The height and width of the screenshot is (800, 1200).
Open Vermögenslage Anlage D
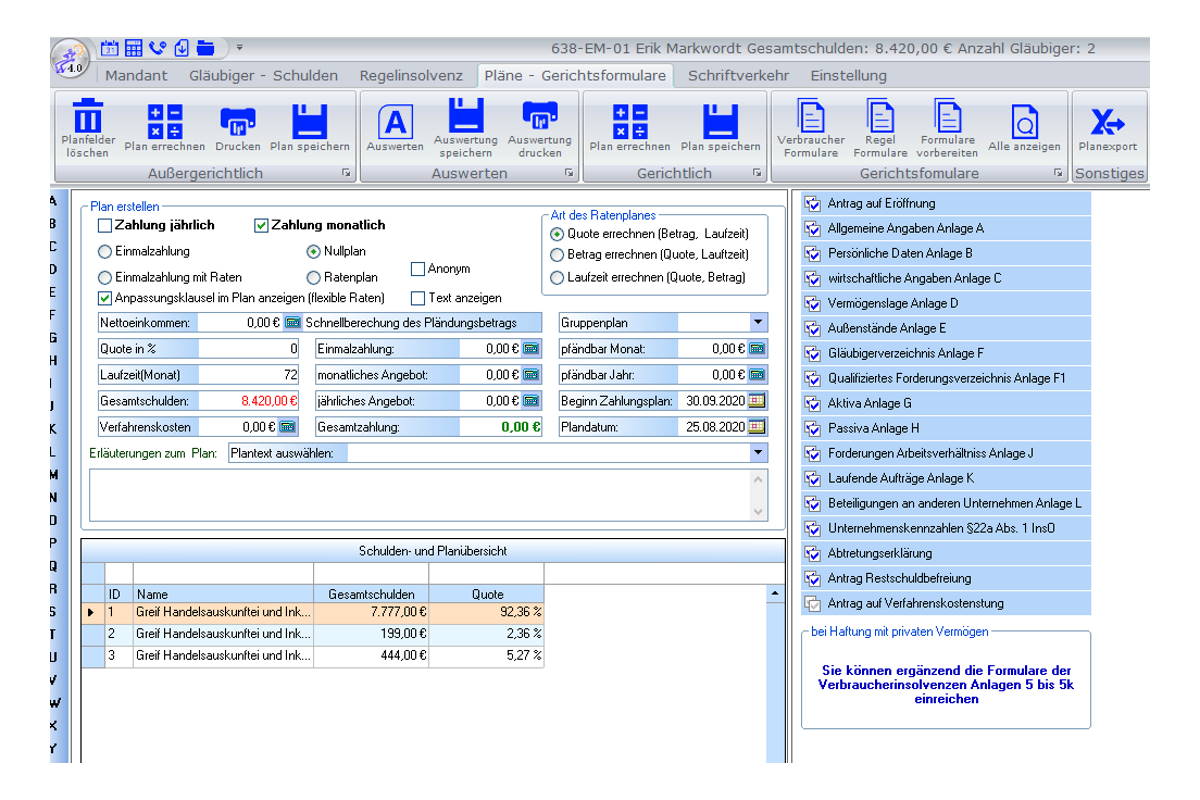coord(946,303)
